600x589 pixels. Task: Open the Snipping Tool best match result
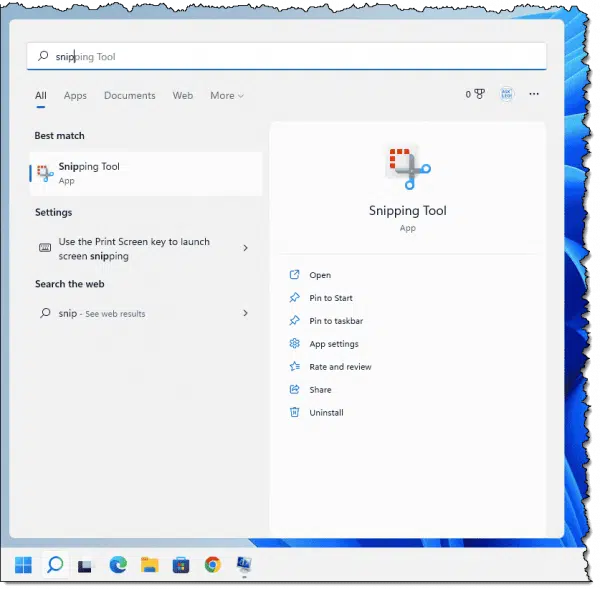click(x=146, y=174)
